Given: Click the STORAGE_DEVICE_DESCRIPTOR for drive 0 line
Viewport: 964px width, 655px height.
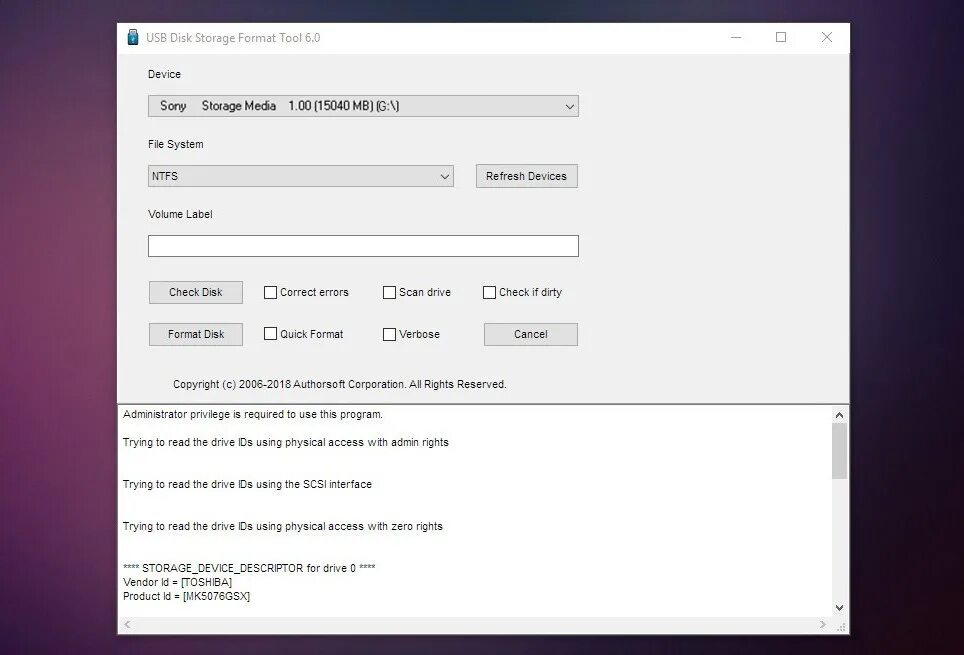Looking at the screenshot, I should coord(249,568).
